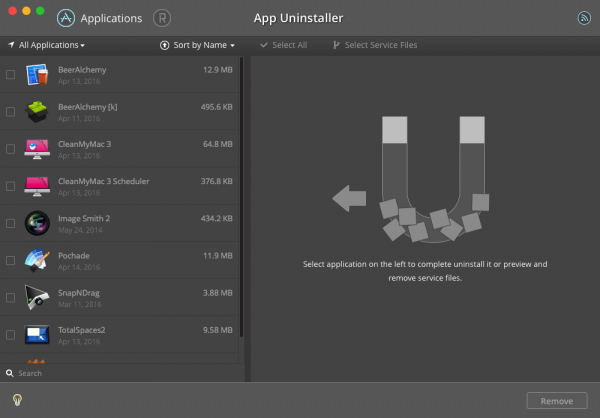This screenshot has width=600, height=418.
Task: Select the SnapNDrag name text
Action: coord(79,292)
